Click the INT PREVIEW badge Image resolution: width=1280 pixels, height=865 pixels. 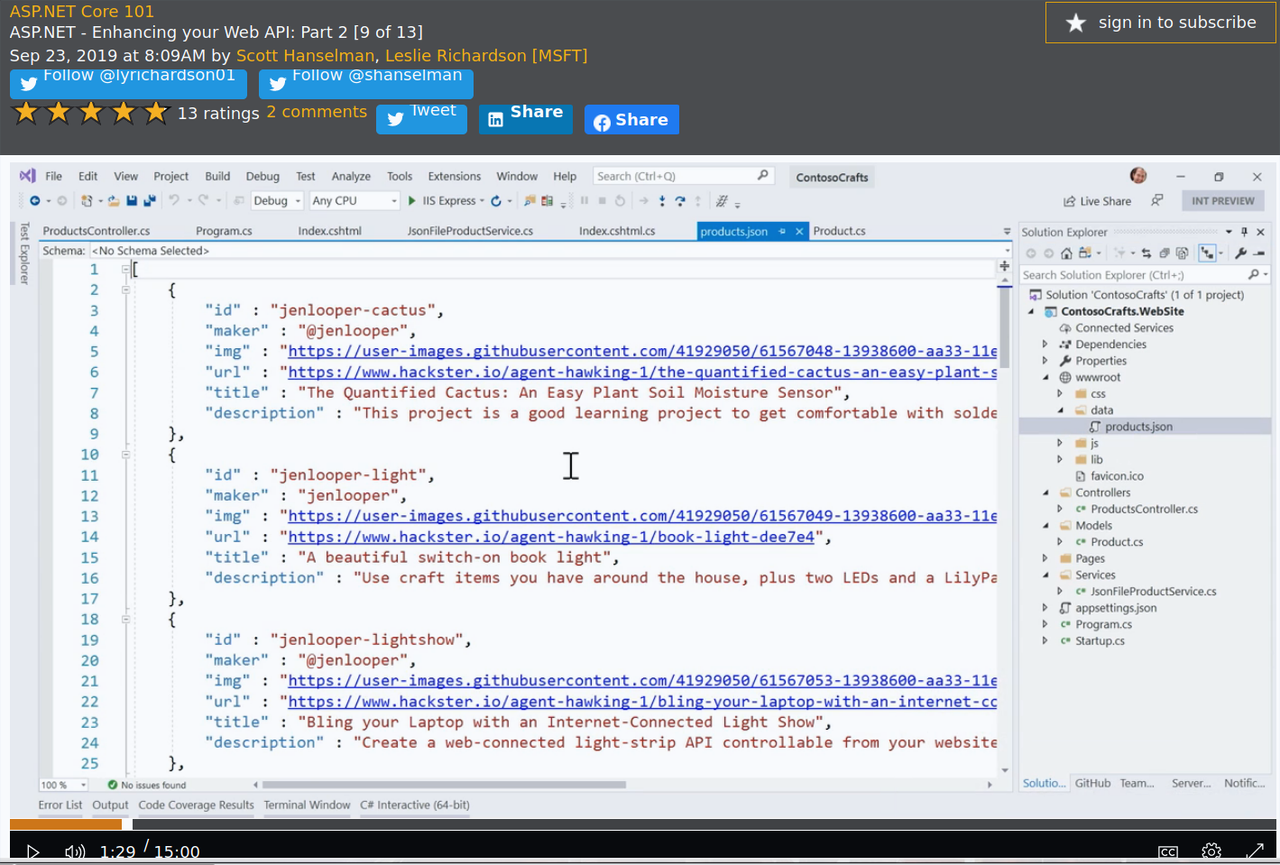[x=1223, y=201]
